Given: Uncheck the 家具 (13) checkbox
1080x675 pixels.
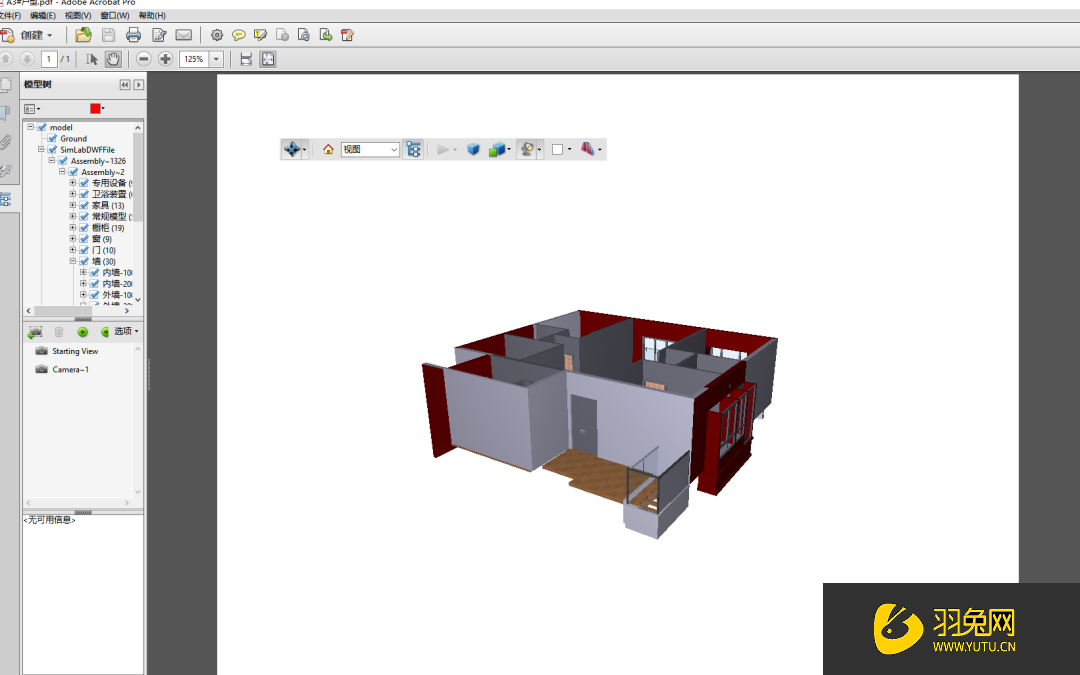Looking at the screenshot, I should pos(82,206).
